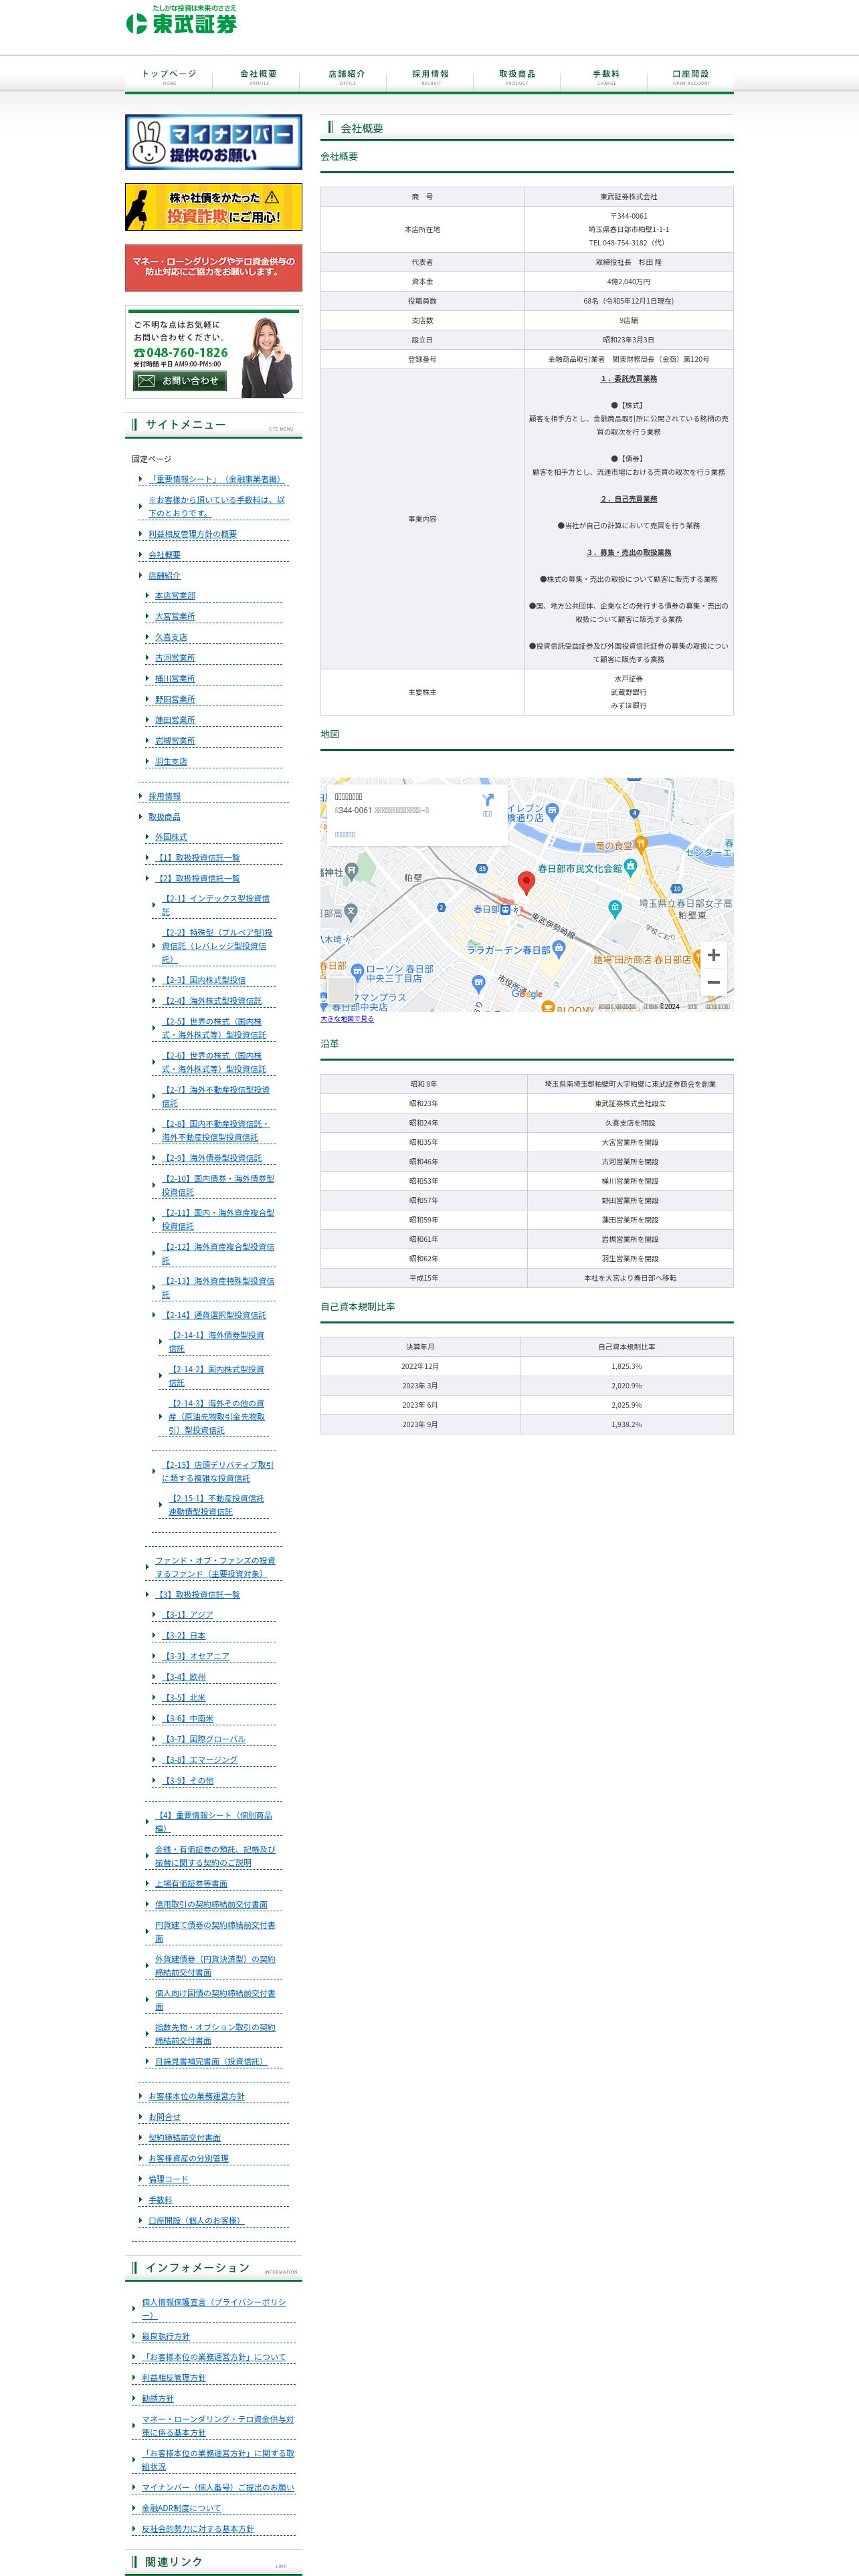Open 【2-14-2】国内株式型投資信託 link
859x2576 pixels.
(x=216, y=1376)
